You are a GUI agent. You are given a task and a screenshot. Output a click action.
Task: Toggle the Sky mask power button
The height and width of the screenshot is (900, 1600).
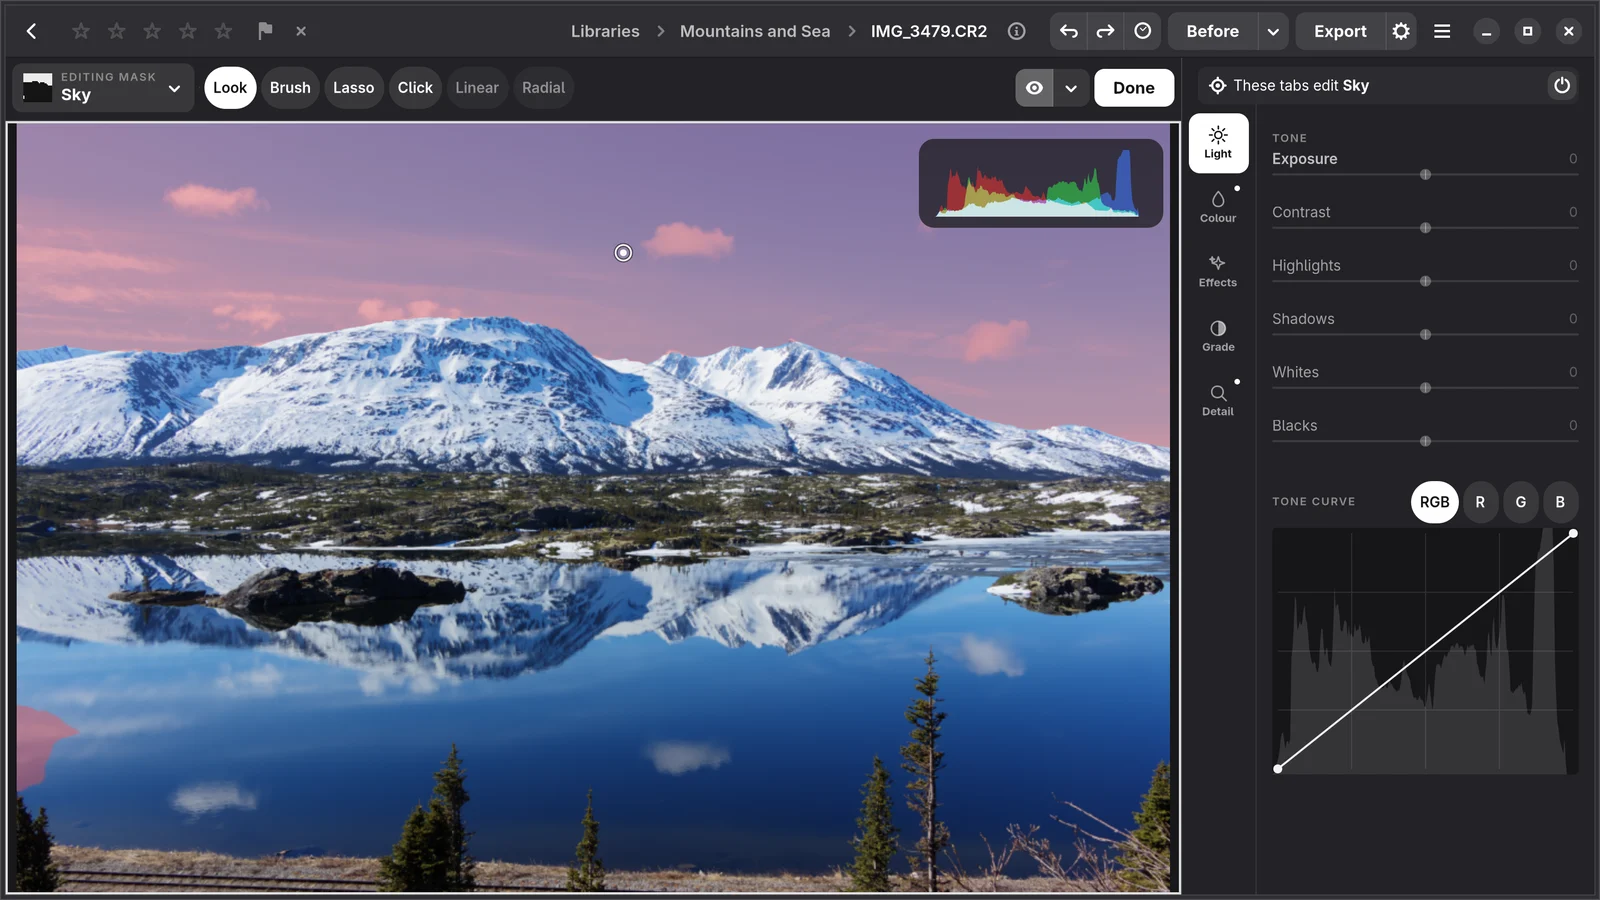click(x=1561, y=86)
